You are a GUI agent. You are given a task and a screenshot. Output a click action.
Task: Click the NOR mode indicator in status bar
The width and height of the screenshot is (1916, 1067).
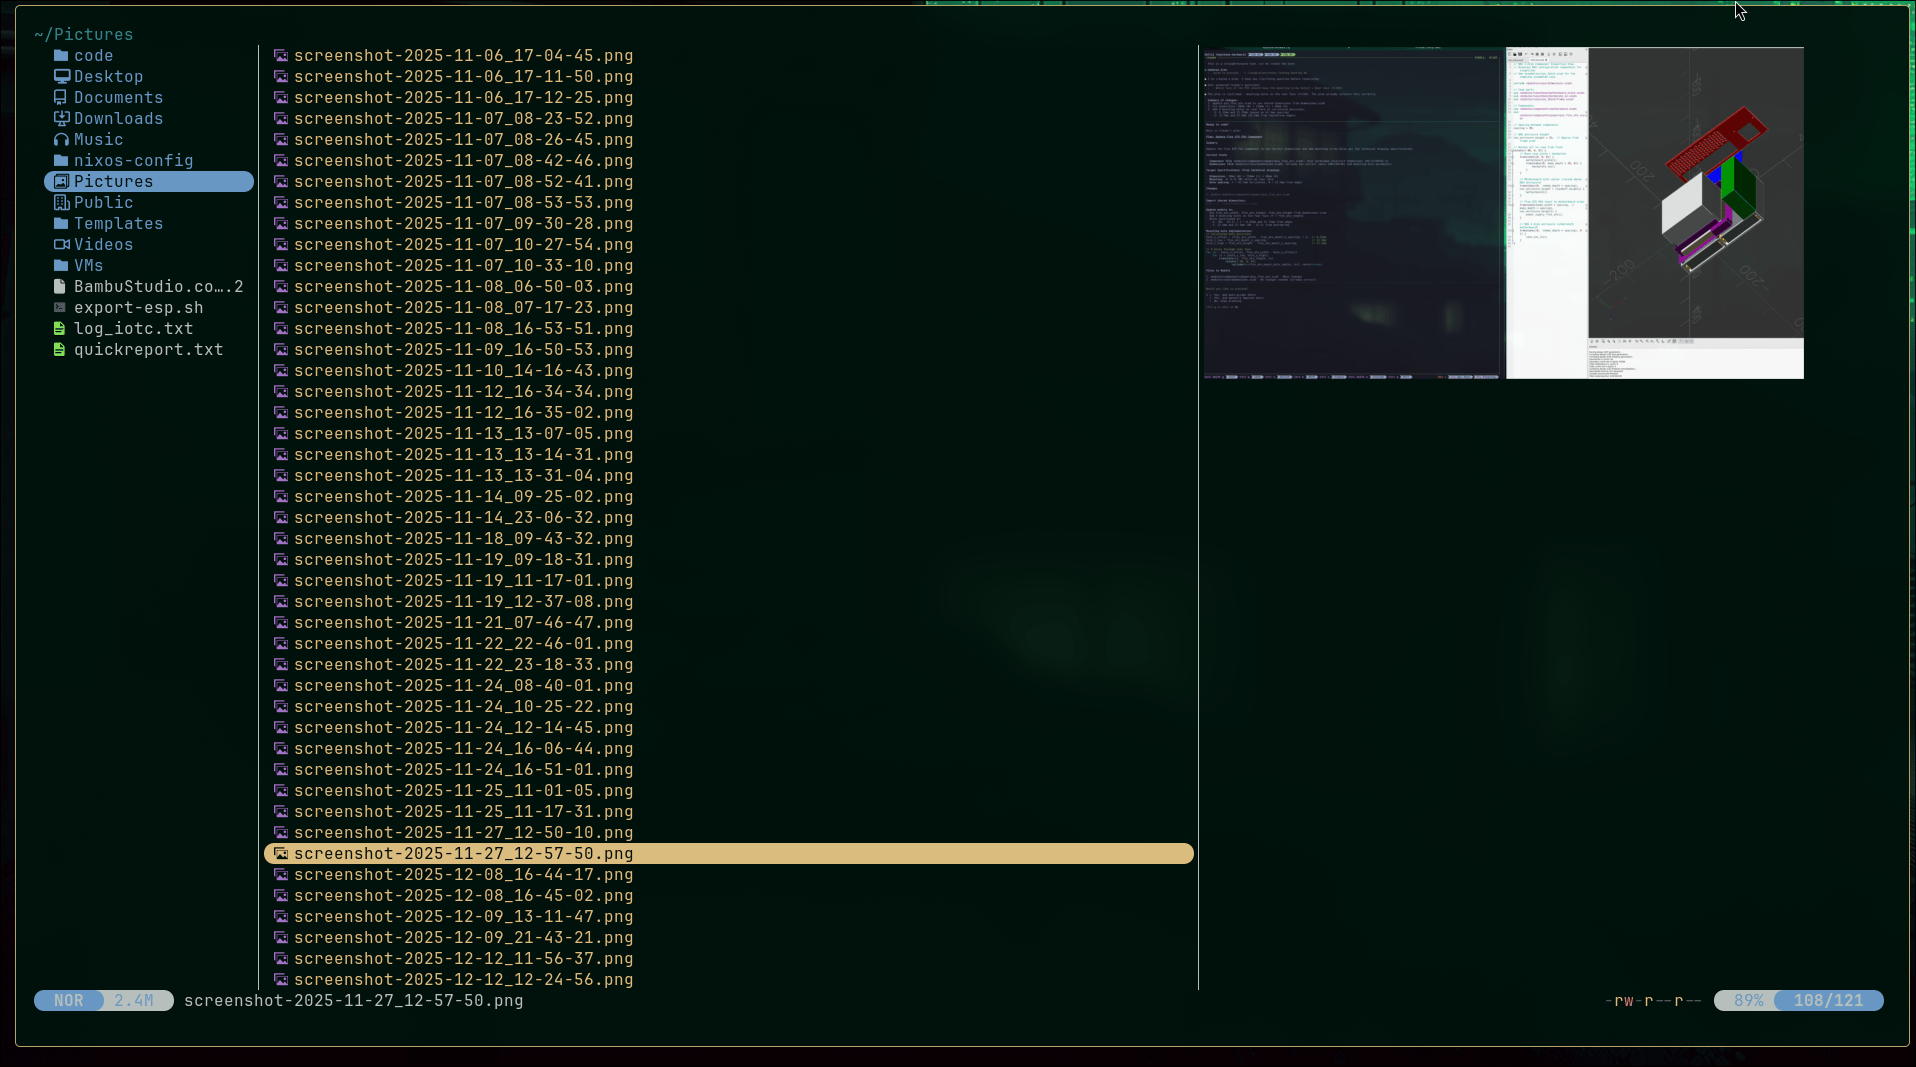click(x=68, y=1000)
